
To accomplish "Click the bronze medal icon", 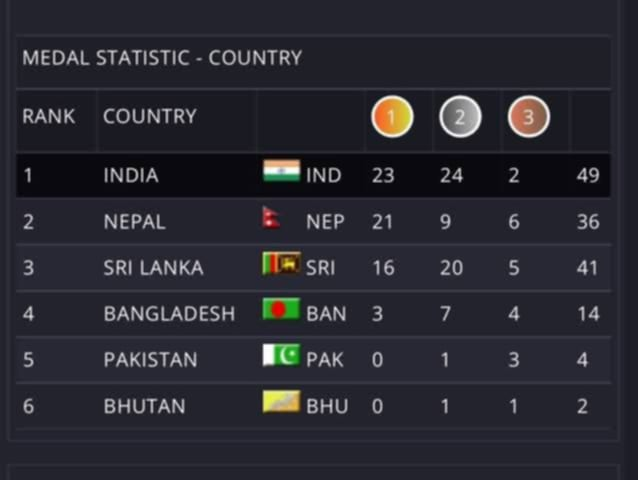I will [x=528, y=117].
